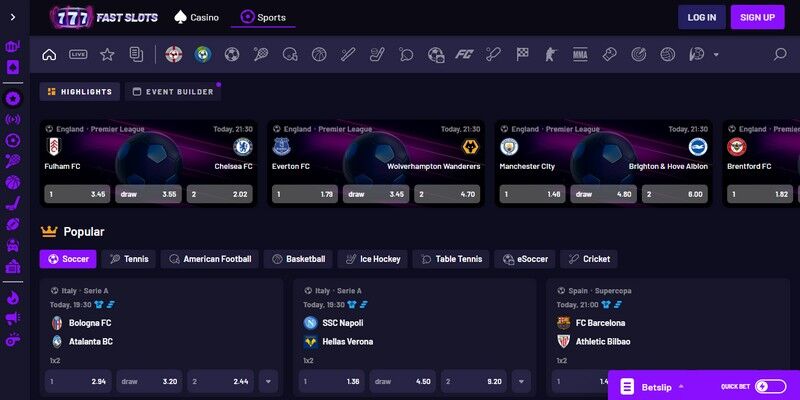Switch to the Sports tab

[263, 17]
